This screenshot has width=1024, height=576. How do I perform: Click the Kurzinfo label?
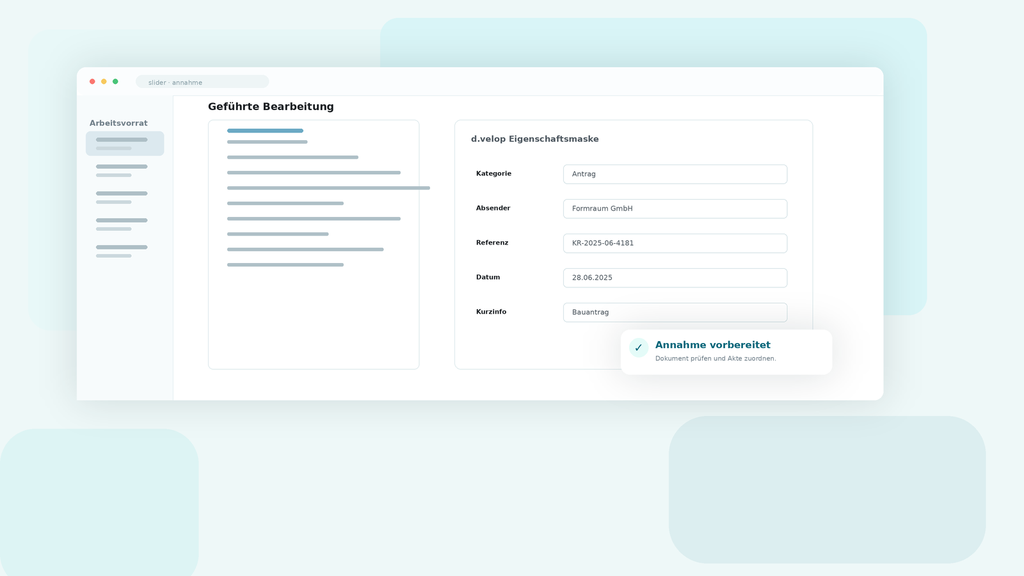[x=491, y=312]
